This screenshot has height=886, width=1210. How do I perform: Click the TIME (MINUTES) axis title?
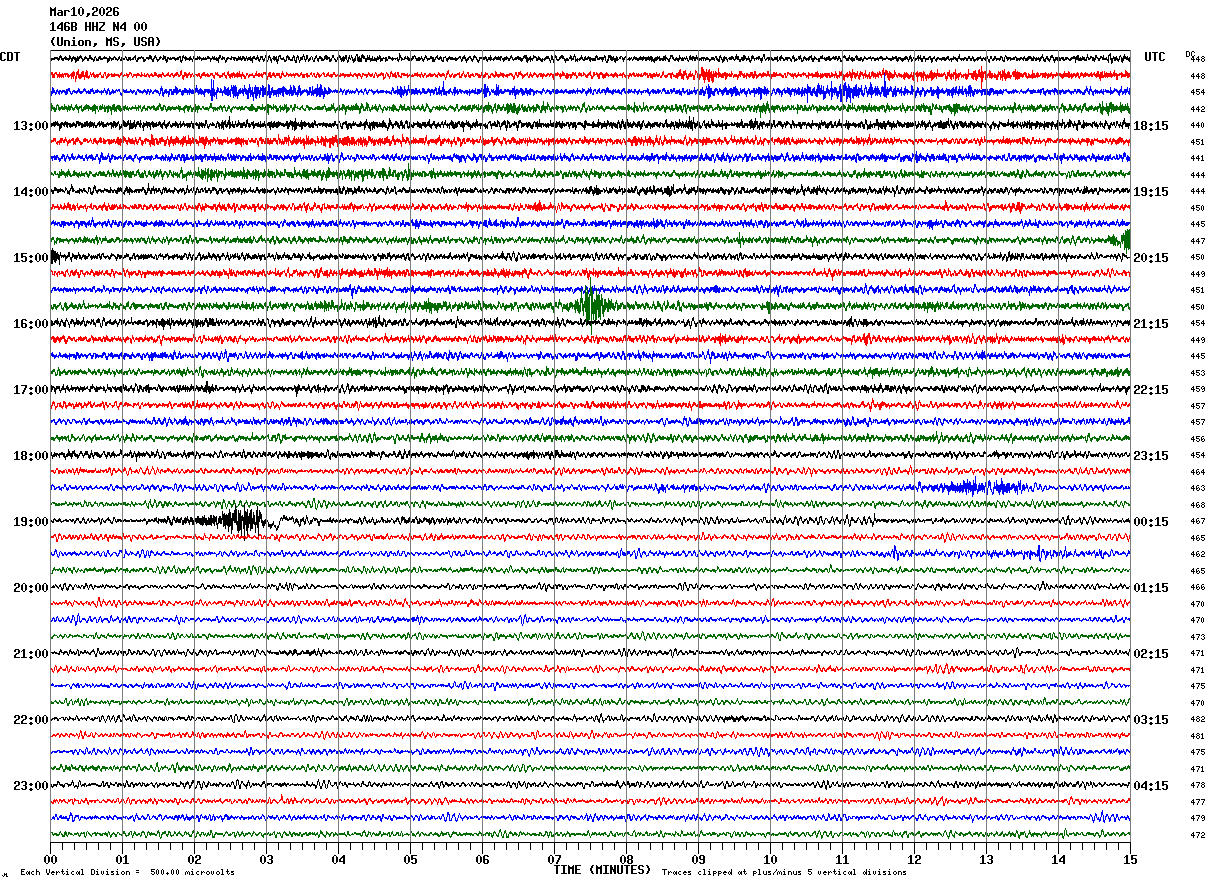(x=602, y=870)
